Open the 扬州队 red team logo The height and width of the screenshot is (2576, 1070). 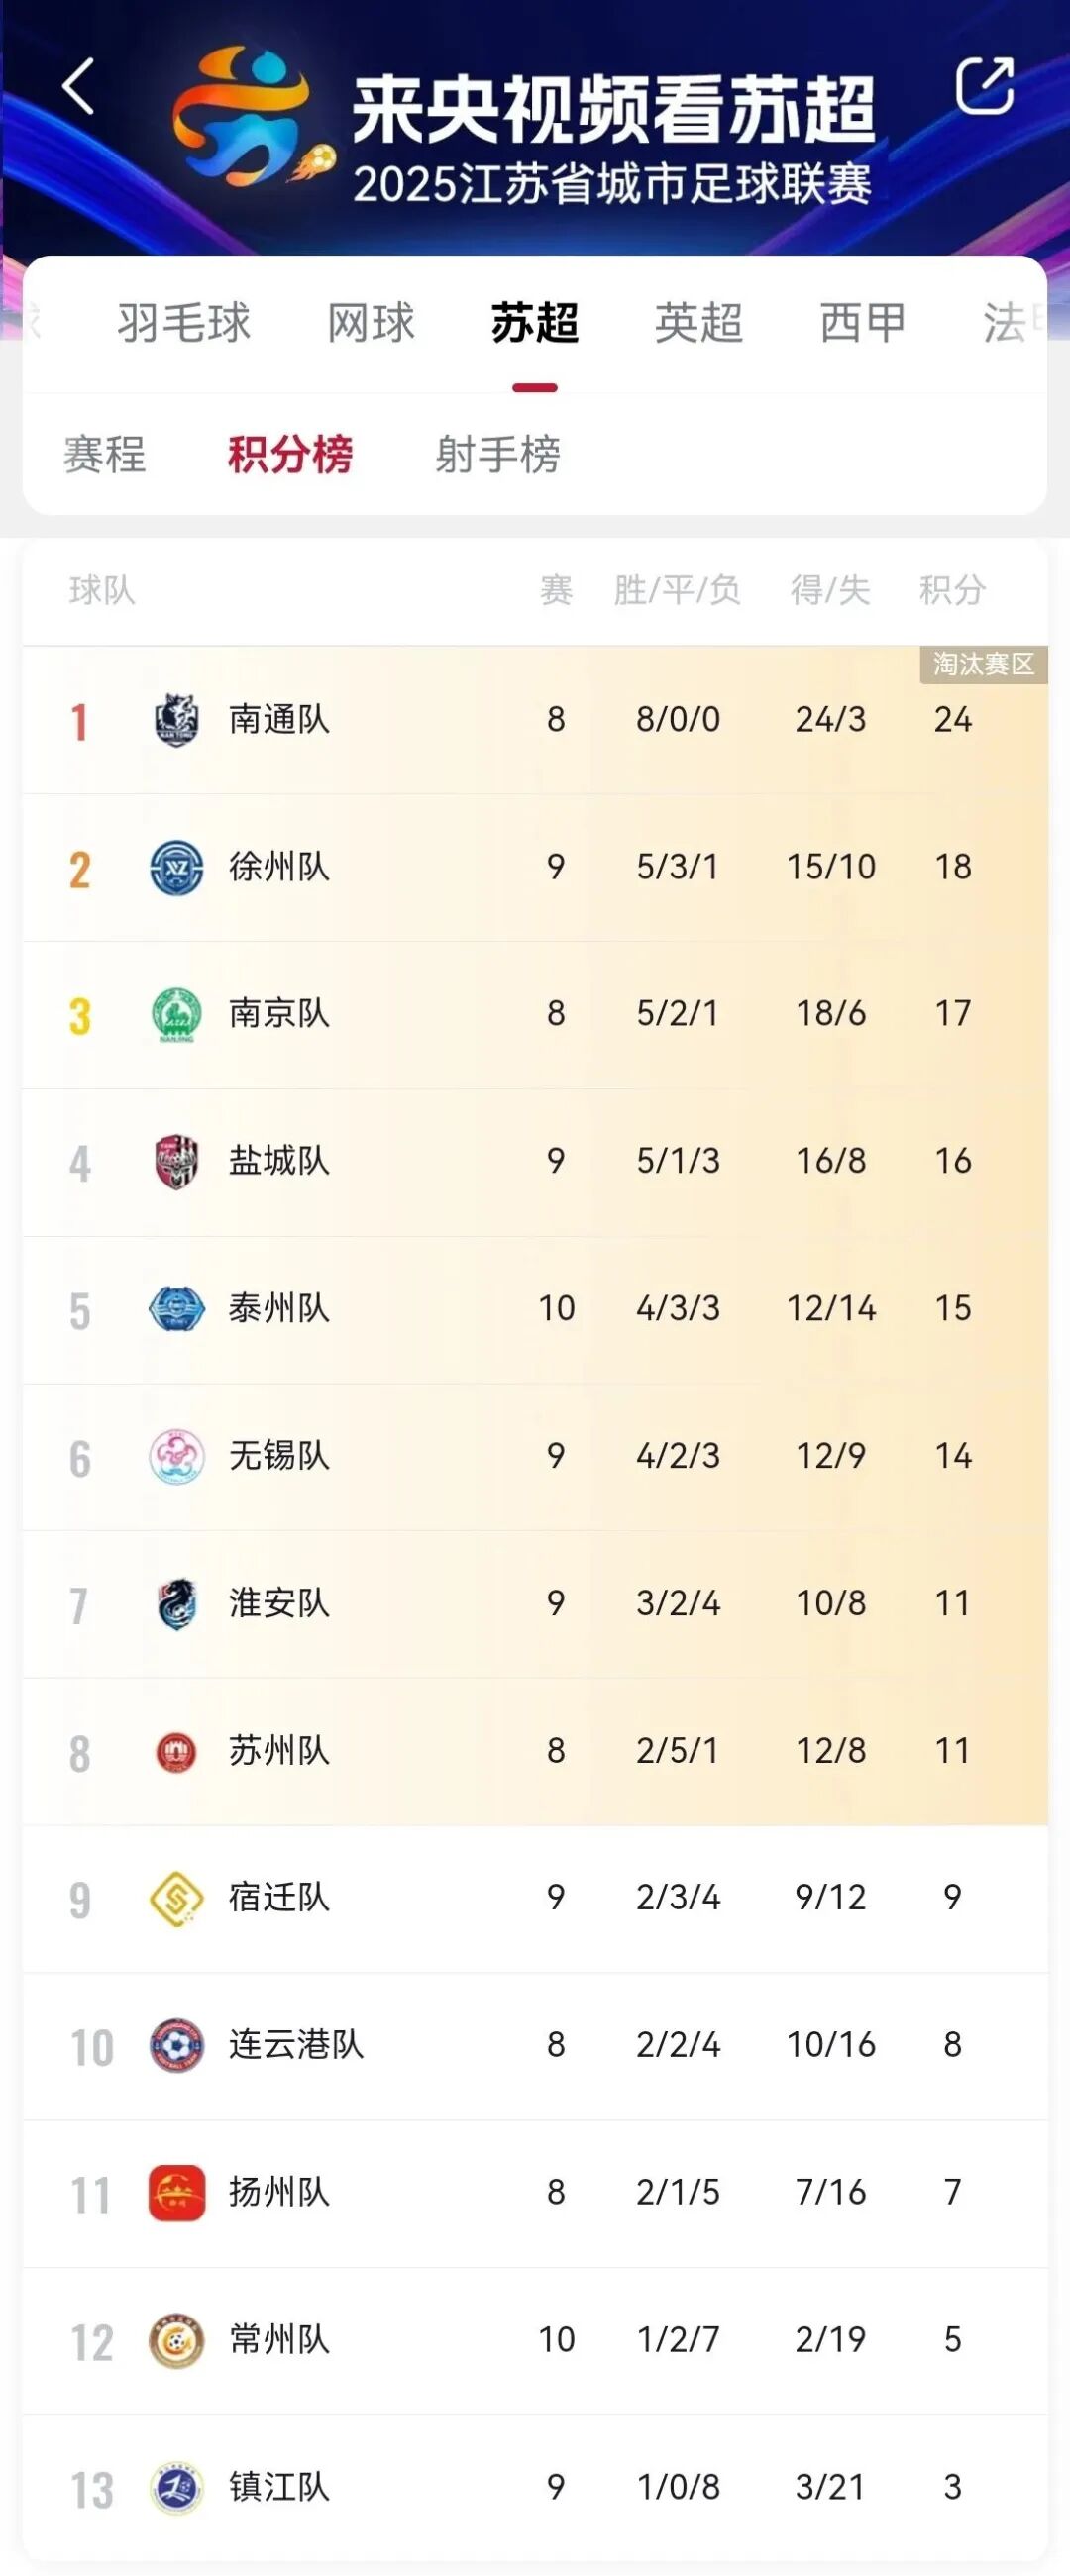(177, 2192)
